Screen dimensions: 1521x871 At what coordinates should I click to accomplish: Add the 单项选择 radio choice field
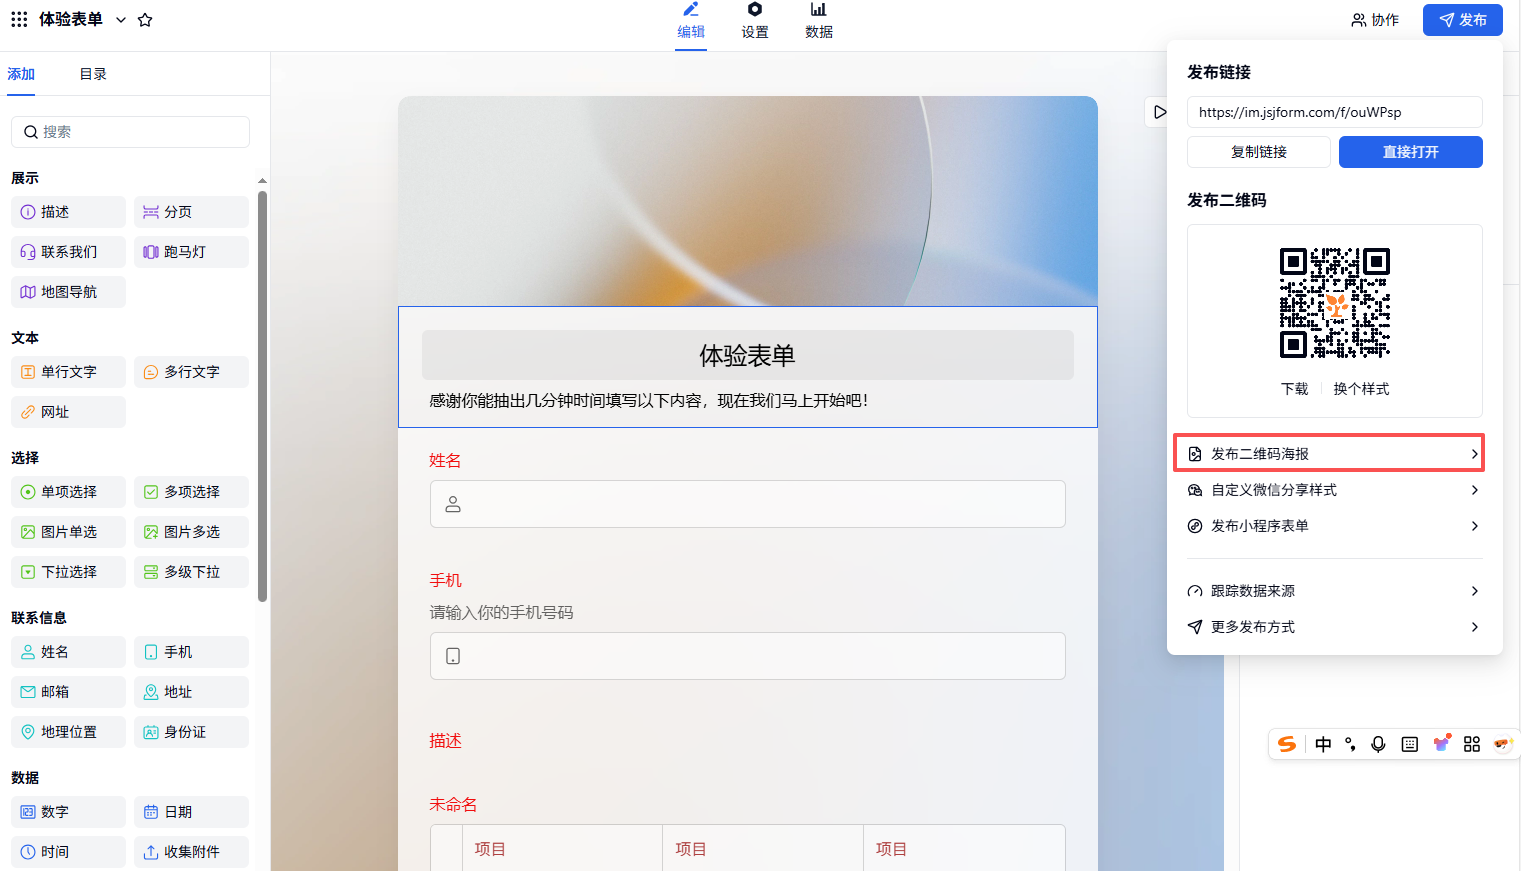(68, 492)
